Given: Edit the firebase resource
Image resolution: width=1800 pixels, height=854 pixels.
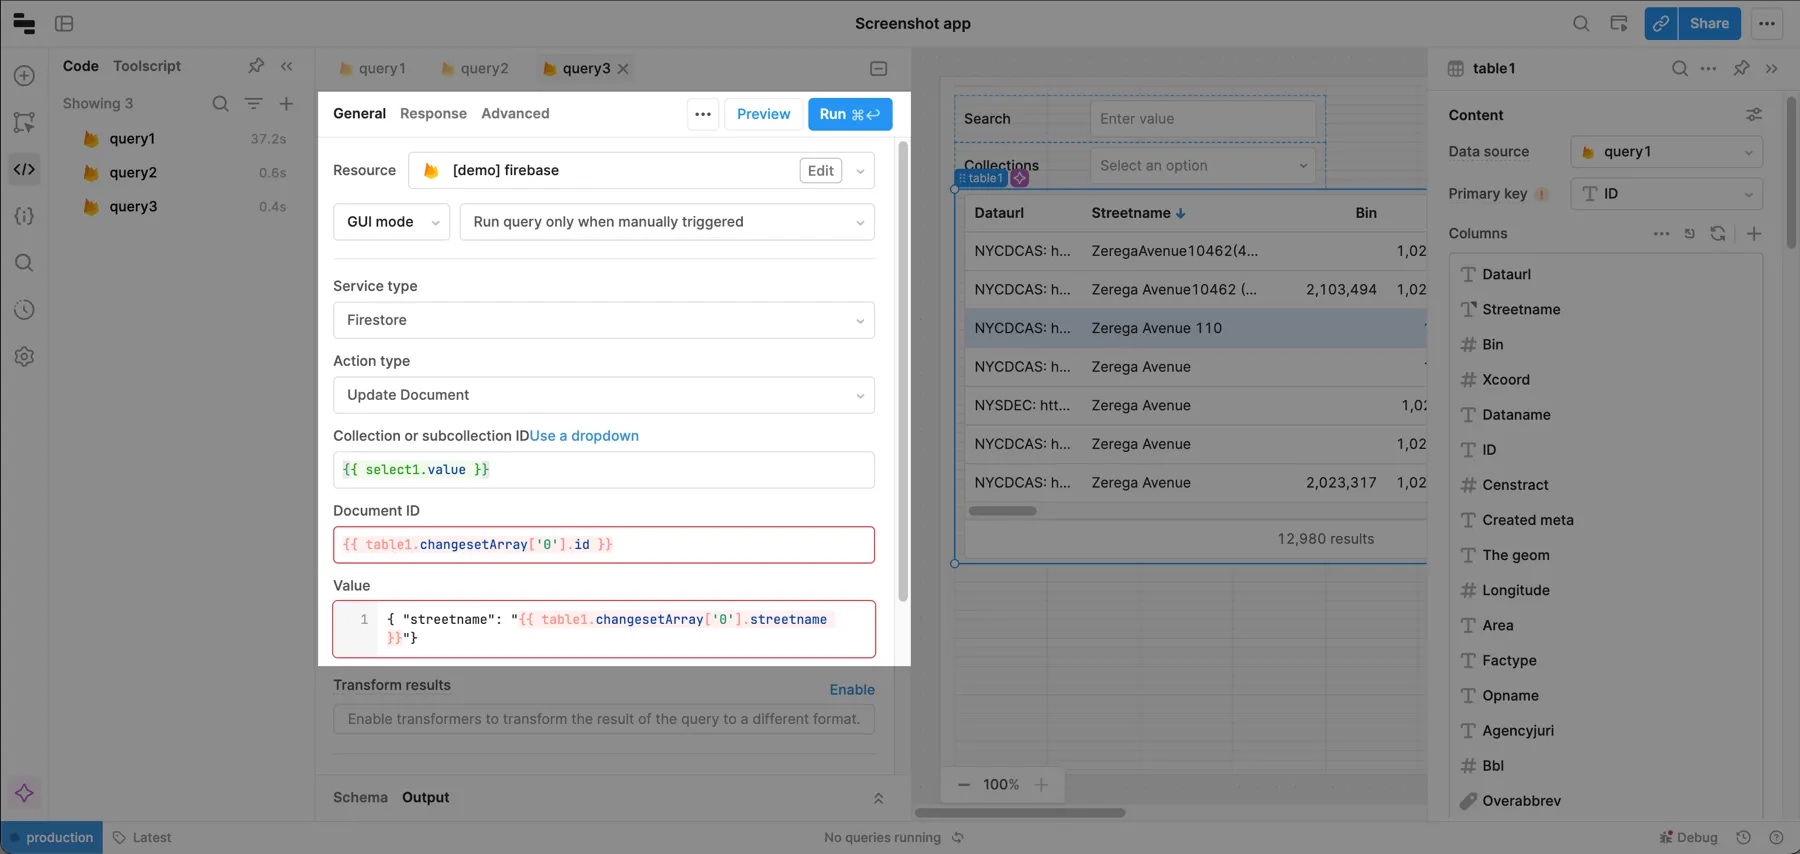Looking at the screenshot, I should click(x=821, y=171).
